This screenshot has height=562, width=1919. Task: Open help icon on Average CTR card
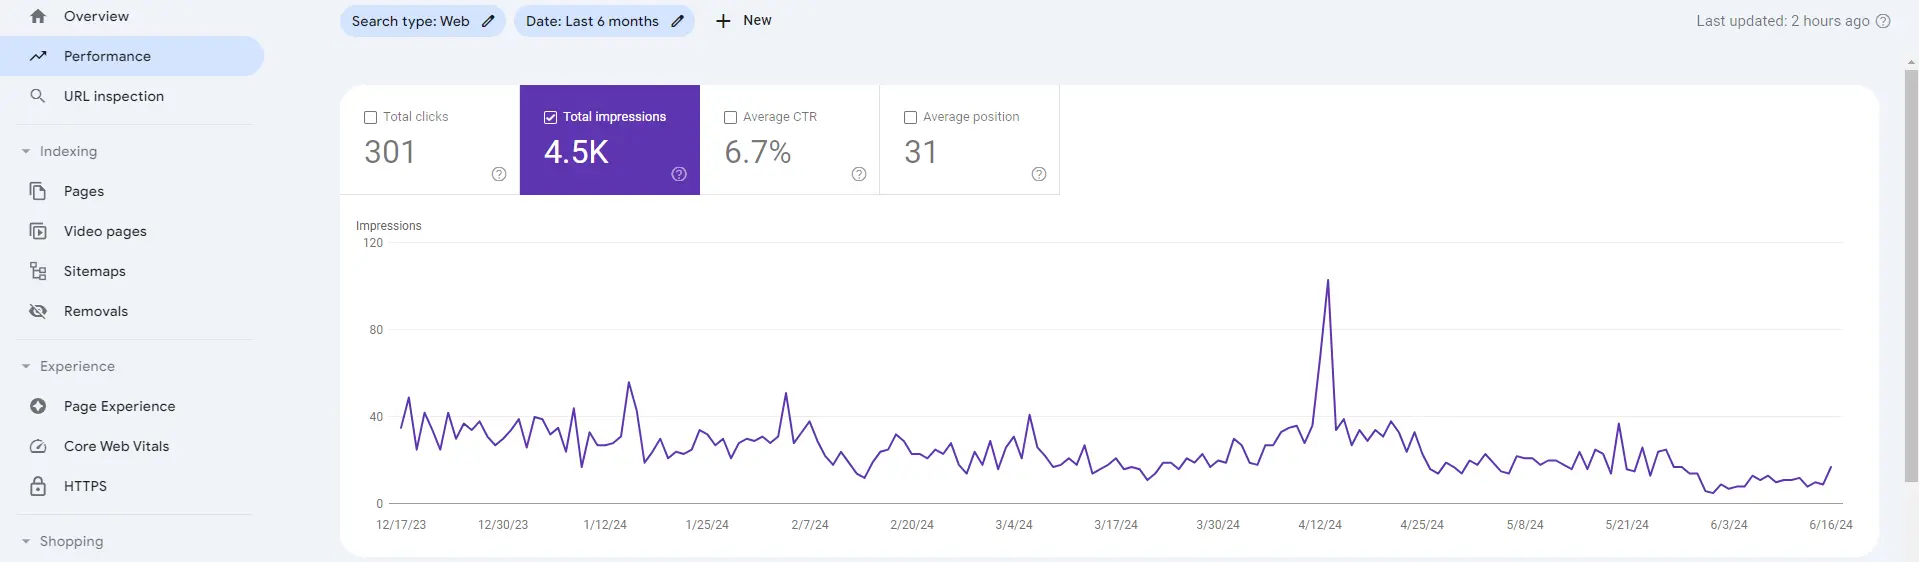click(859, 174)
